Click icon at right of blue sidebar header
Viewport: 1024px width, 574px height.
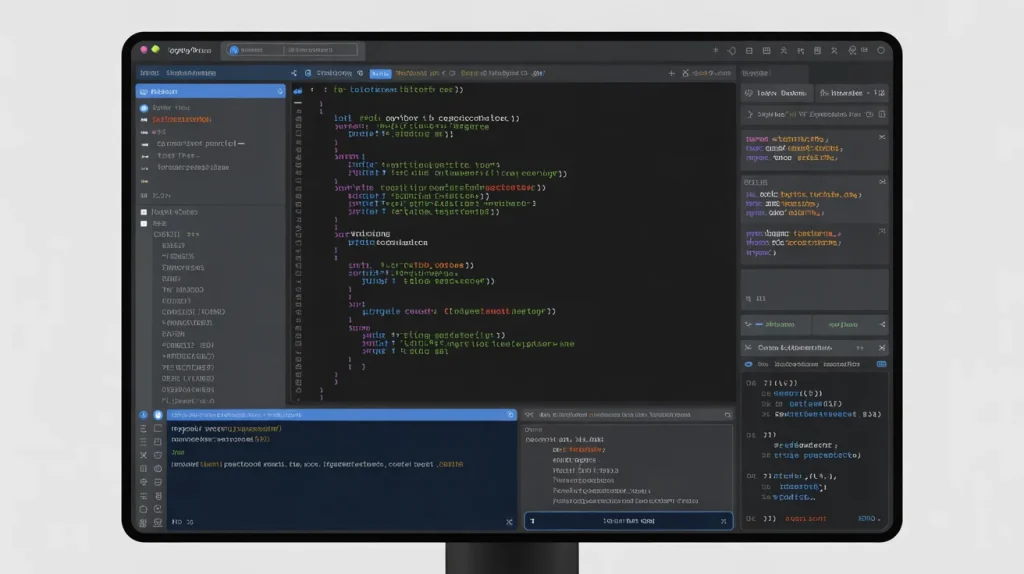pyautogui.click(x=280, y=91)
